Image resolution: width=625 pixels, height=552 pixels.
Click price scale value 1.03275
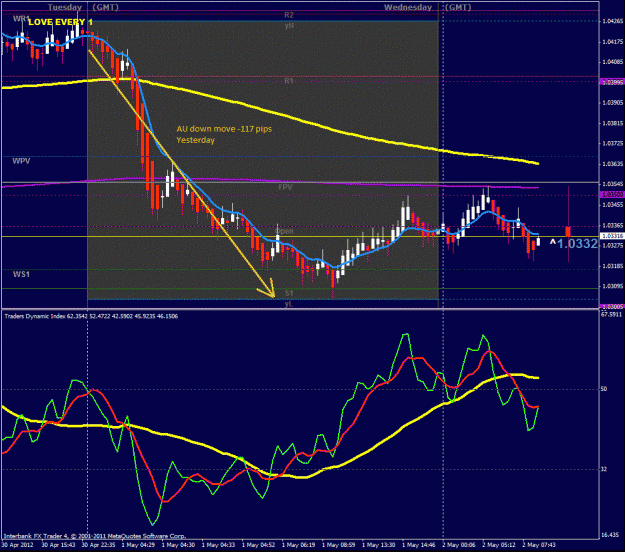pyautogui.click(x=612, y=246)
